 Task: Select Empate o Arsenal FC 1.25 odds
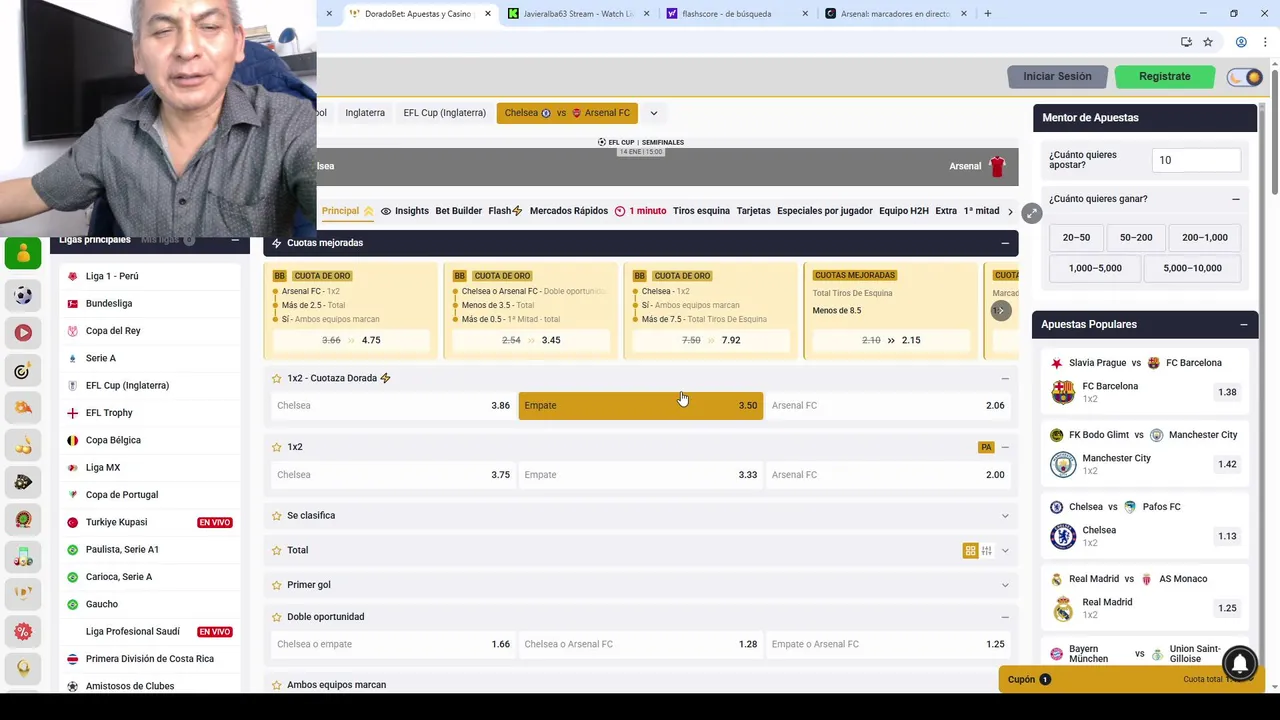tap(888, 644)
